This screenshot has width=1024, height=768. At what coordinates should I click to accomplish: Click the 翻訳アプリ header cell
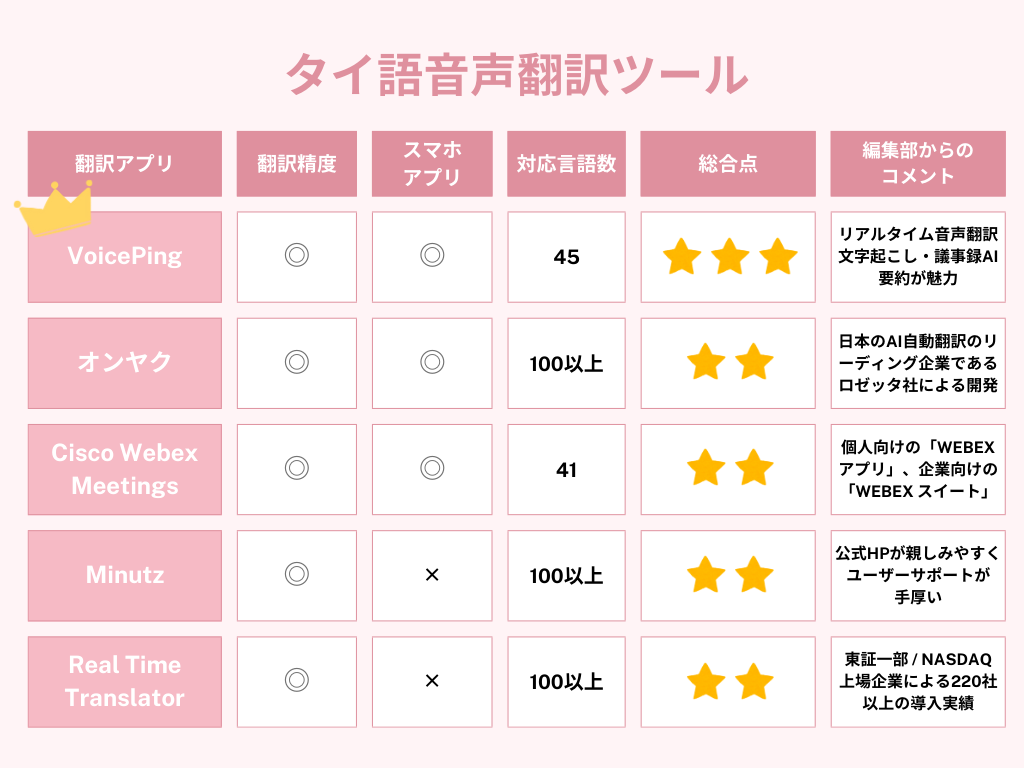[125, 164]
